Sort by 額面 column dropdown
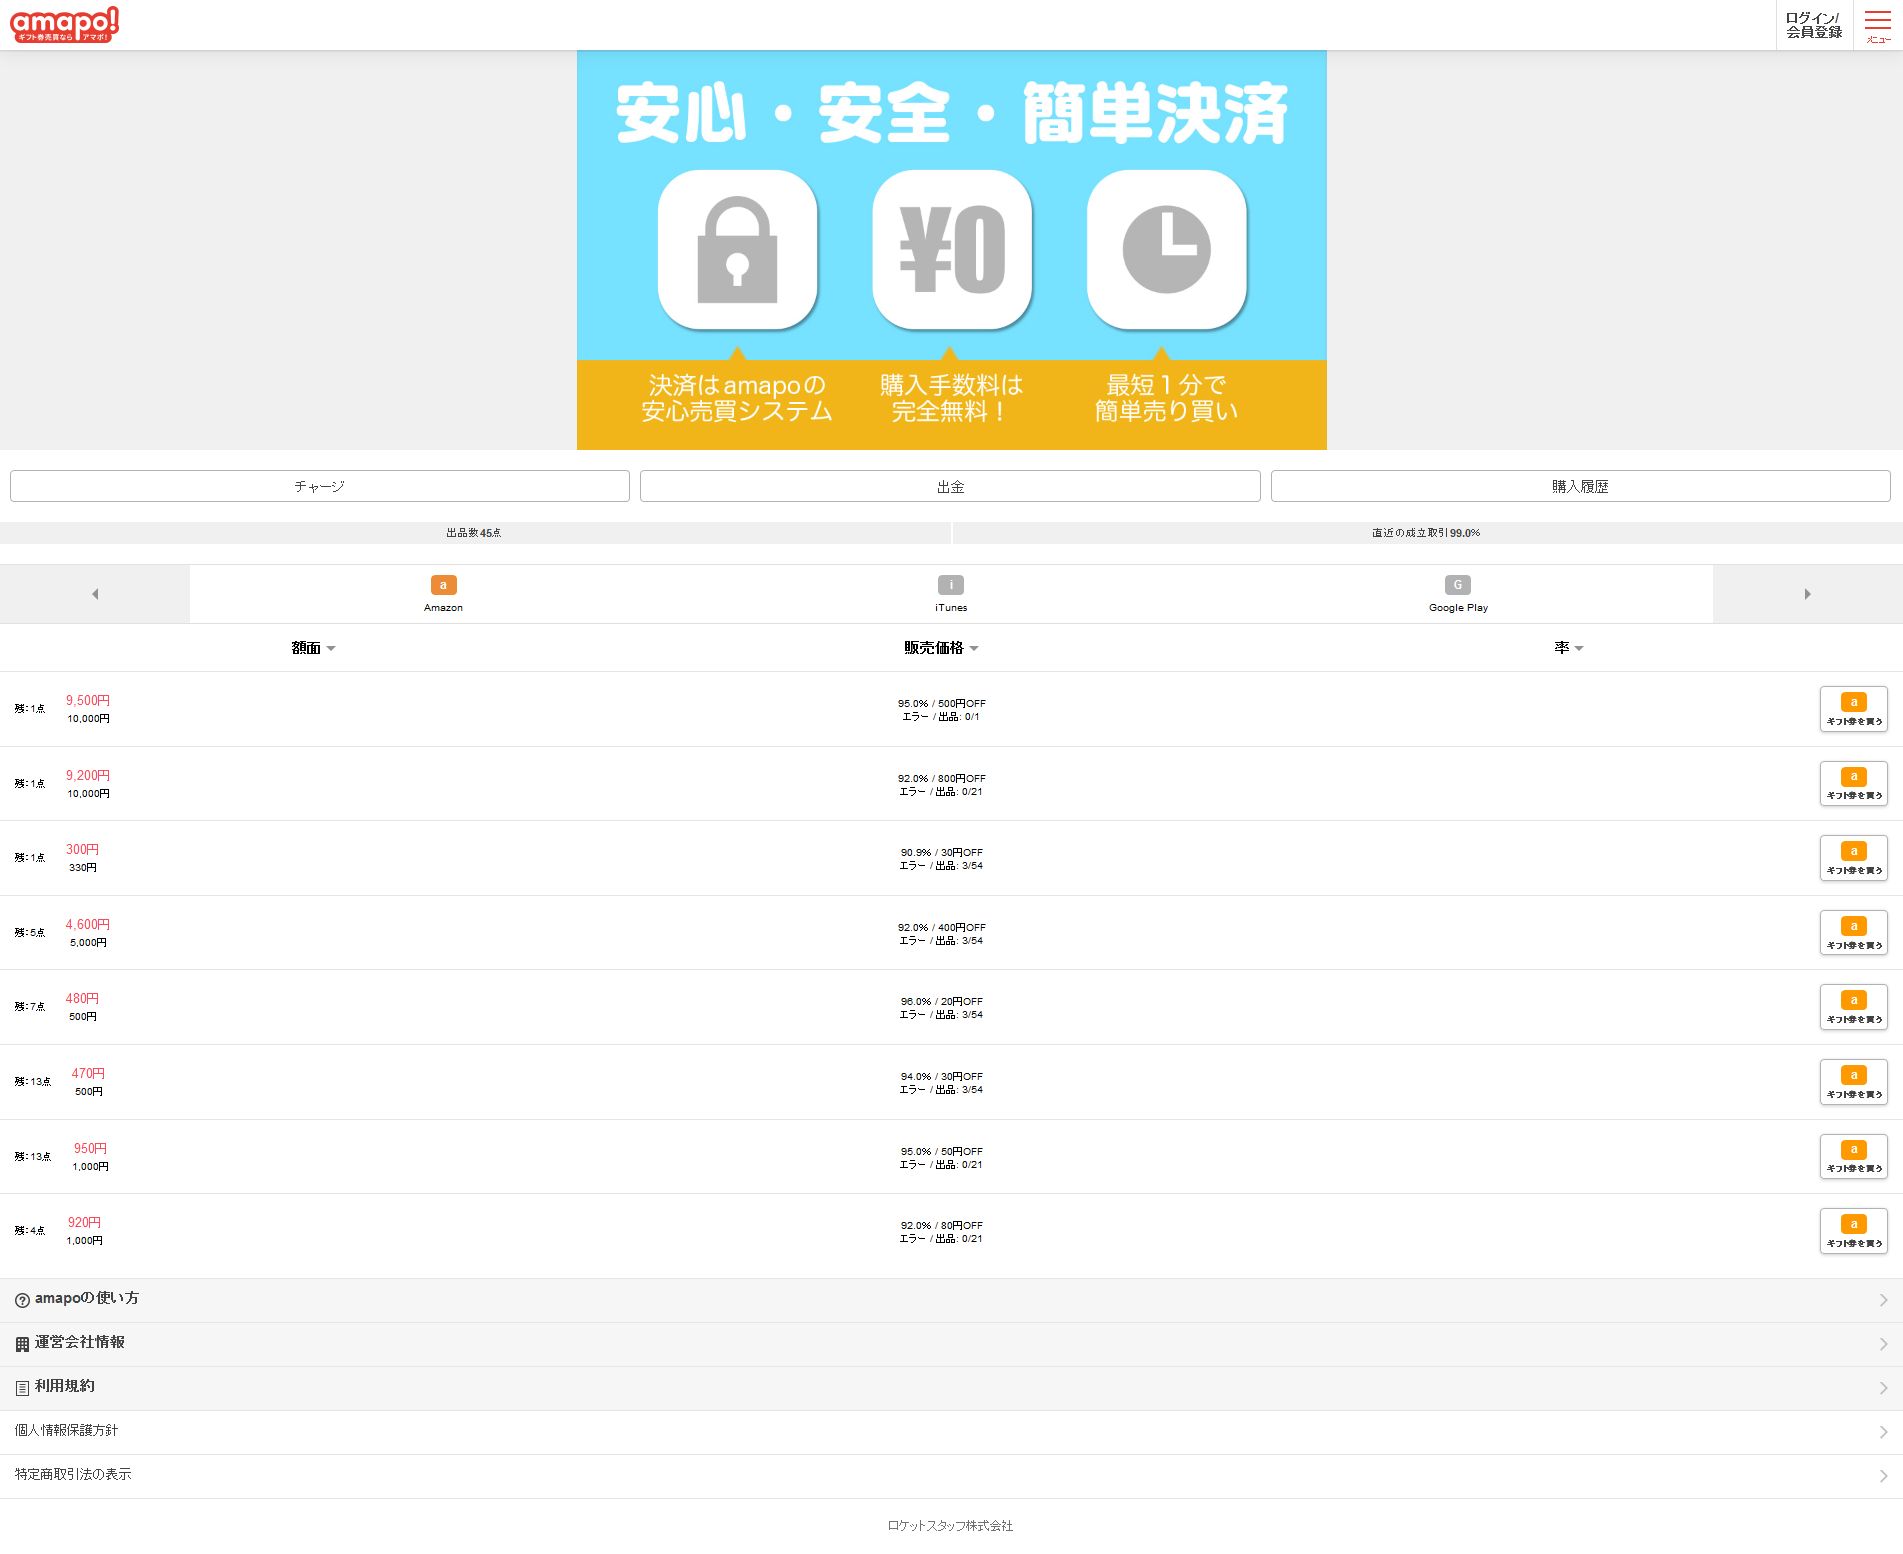 [313, 648]
